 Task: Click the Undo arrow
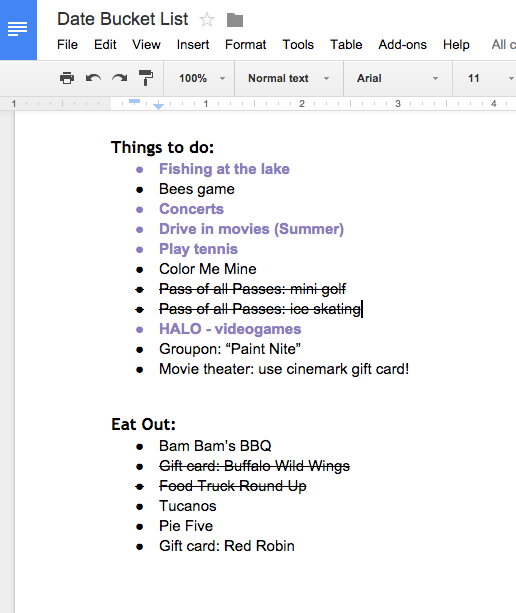click(x=93, y=78)
